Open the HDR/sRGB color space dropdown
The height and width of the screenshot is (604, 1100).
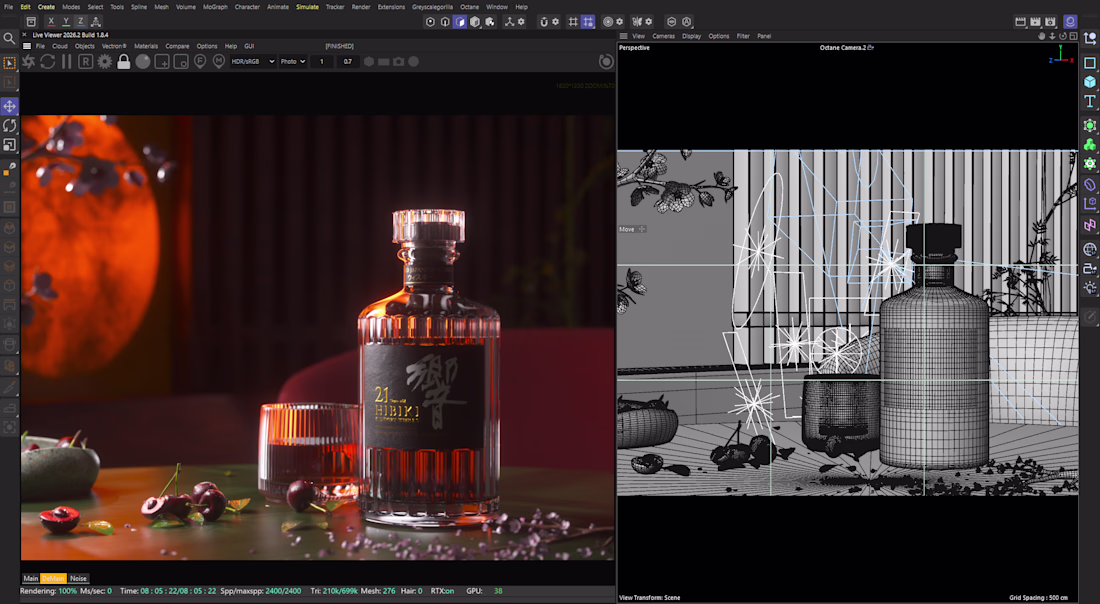point(253,62)
